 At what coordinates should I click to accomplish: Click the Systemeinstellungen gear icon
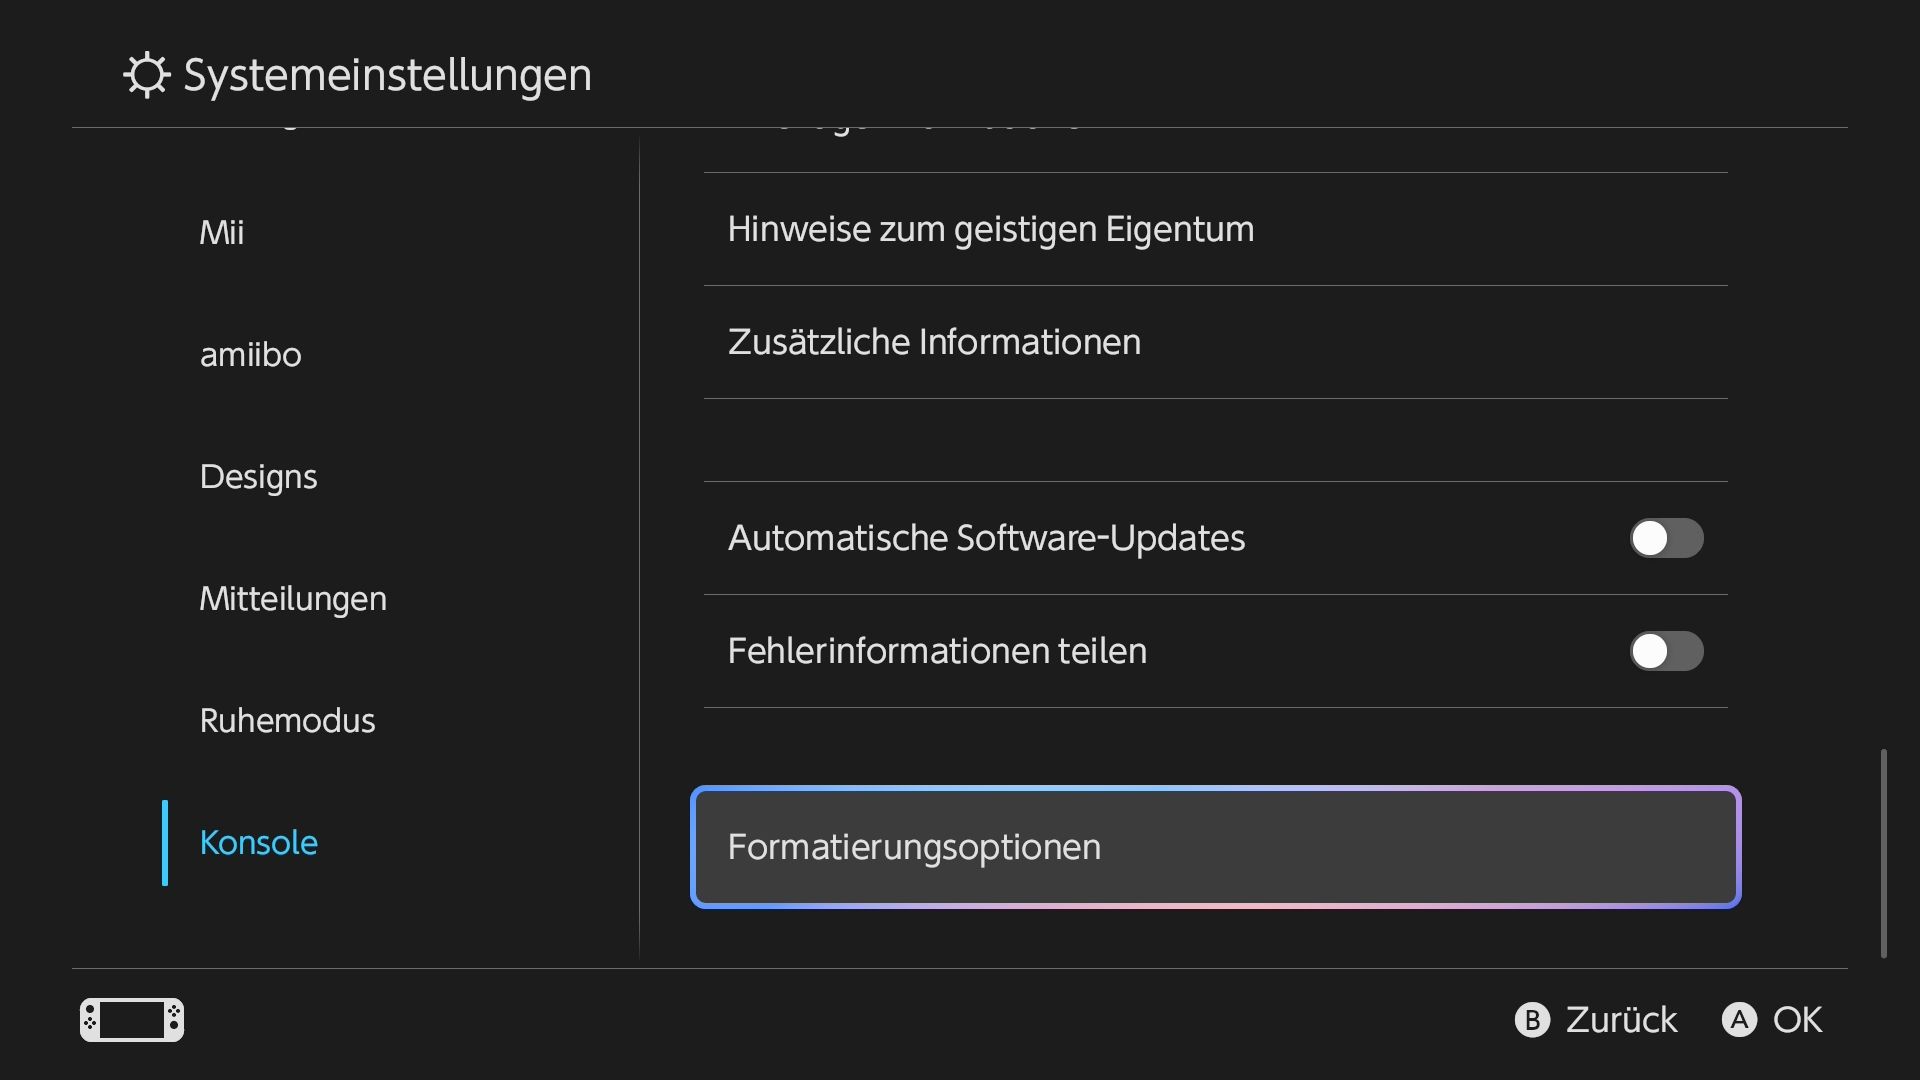(147, 75)
